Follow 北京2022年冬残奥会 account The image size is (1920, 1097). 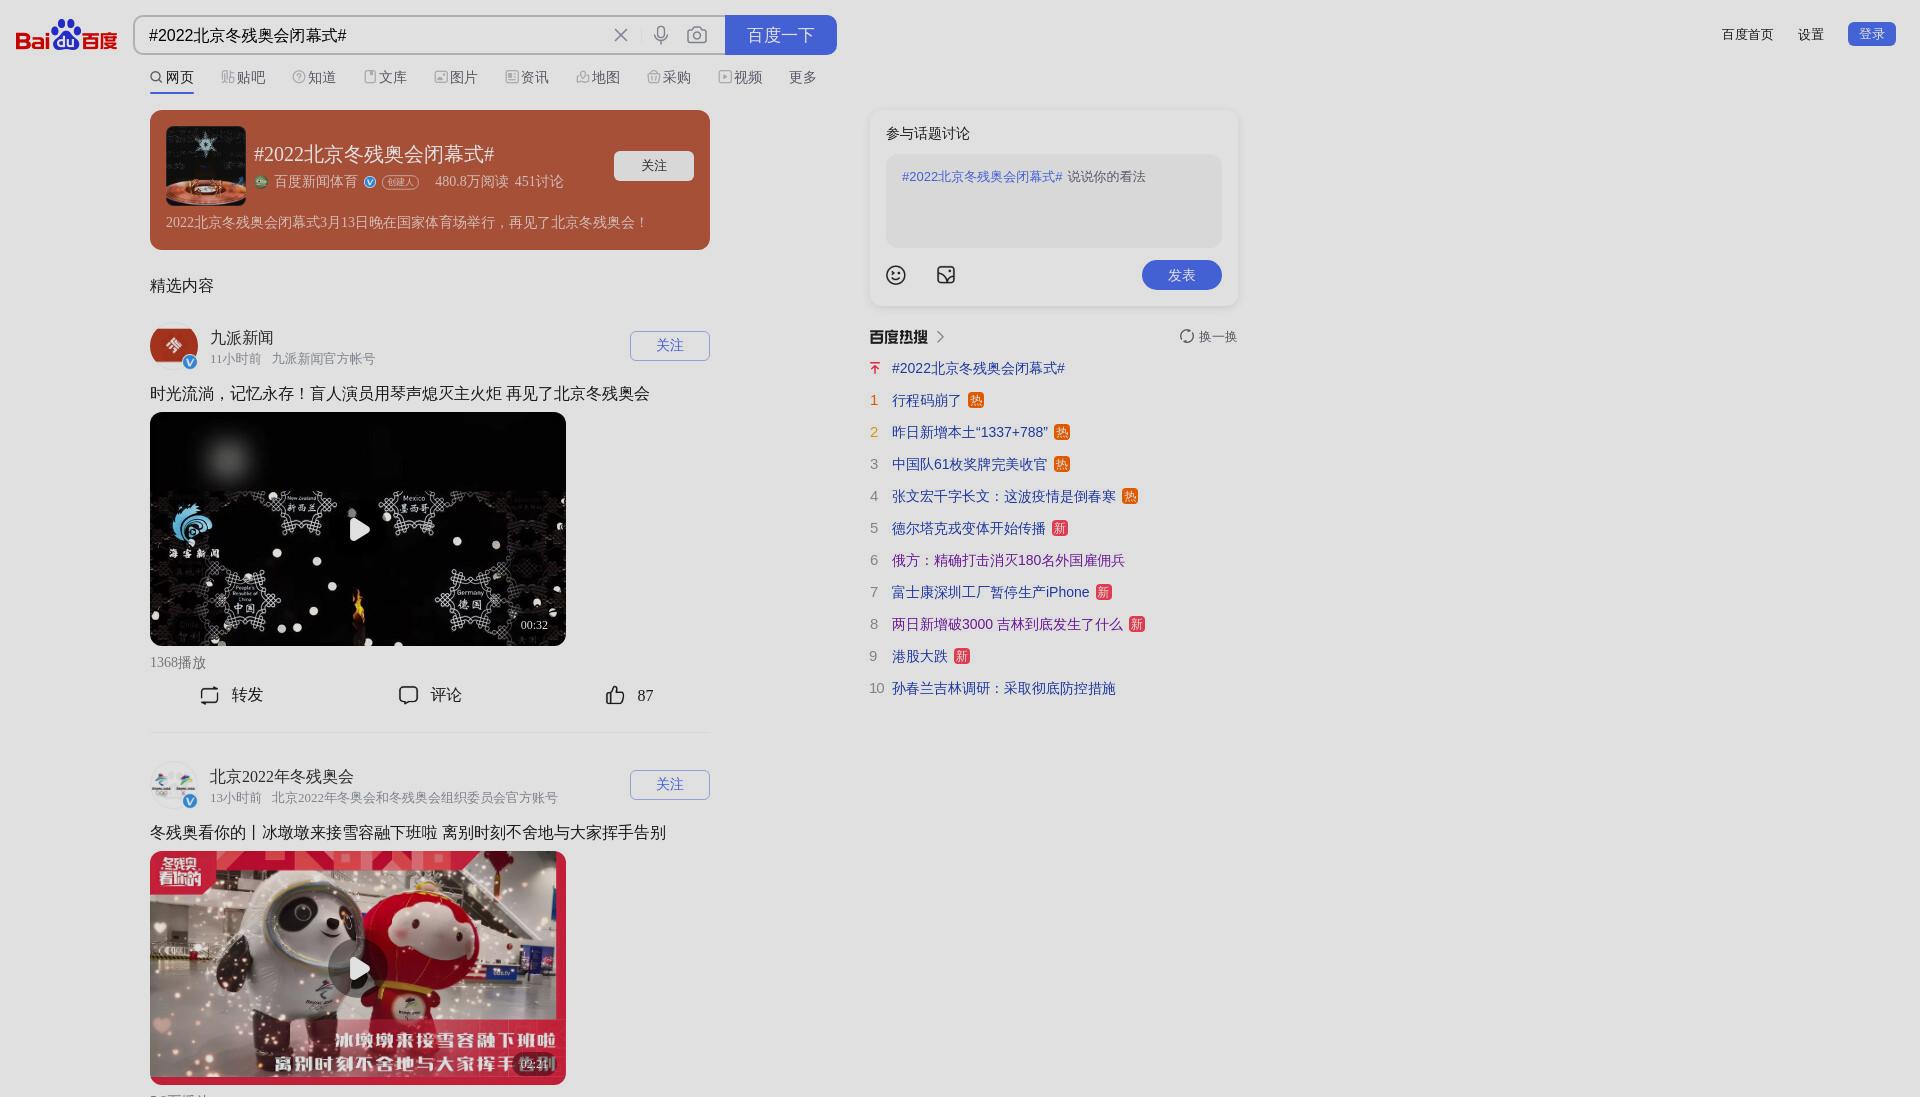tap(670, 785)
